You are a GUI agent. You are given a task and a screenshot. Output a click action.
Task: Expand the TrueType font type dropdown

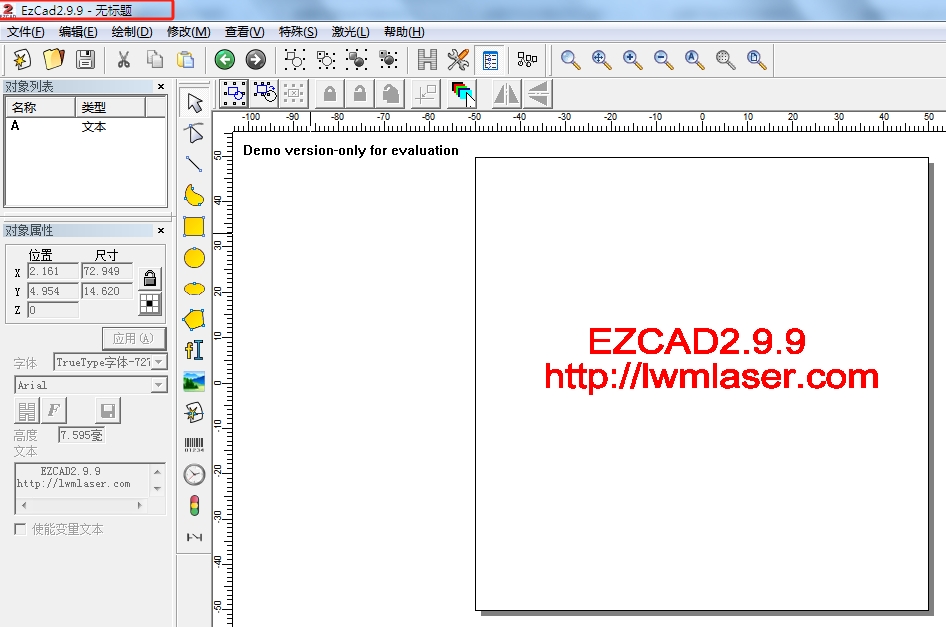[x=159, y=362]
